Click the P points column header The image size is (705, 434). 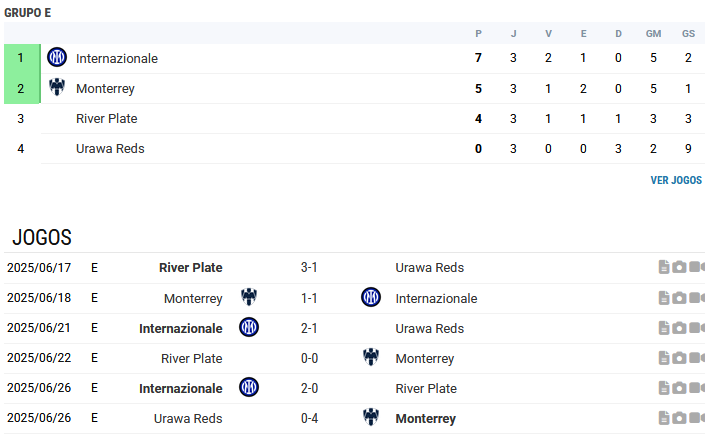(478, 34)
